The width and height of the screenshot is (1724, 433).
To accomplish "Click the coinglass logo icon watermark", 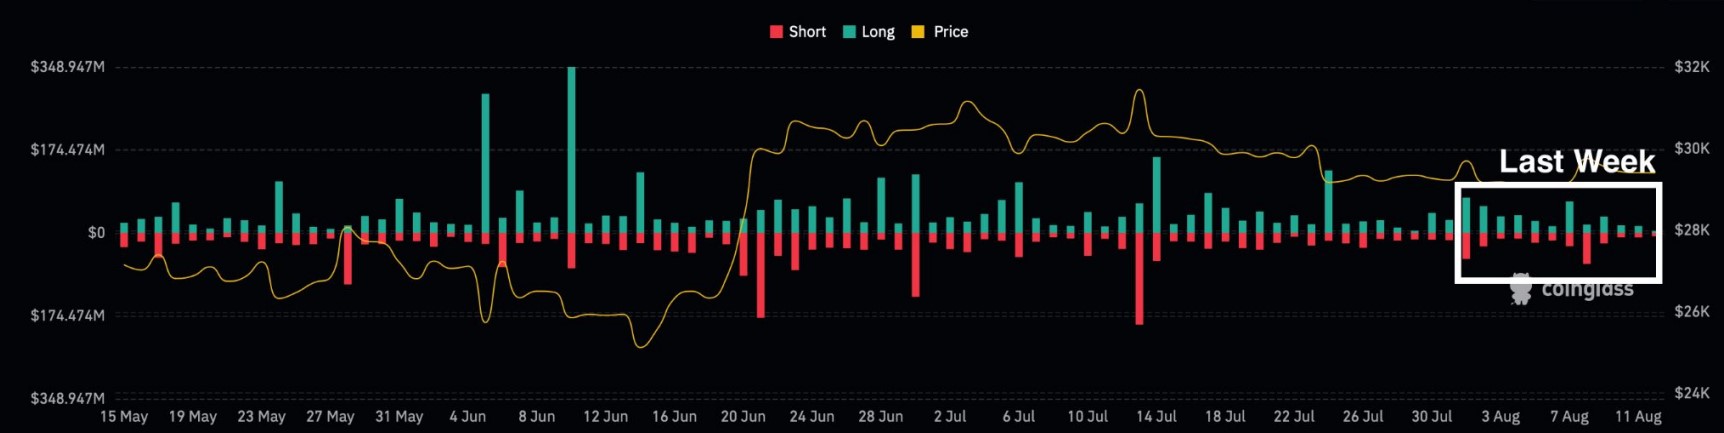I will (1521, 289).
